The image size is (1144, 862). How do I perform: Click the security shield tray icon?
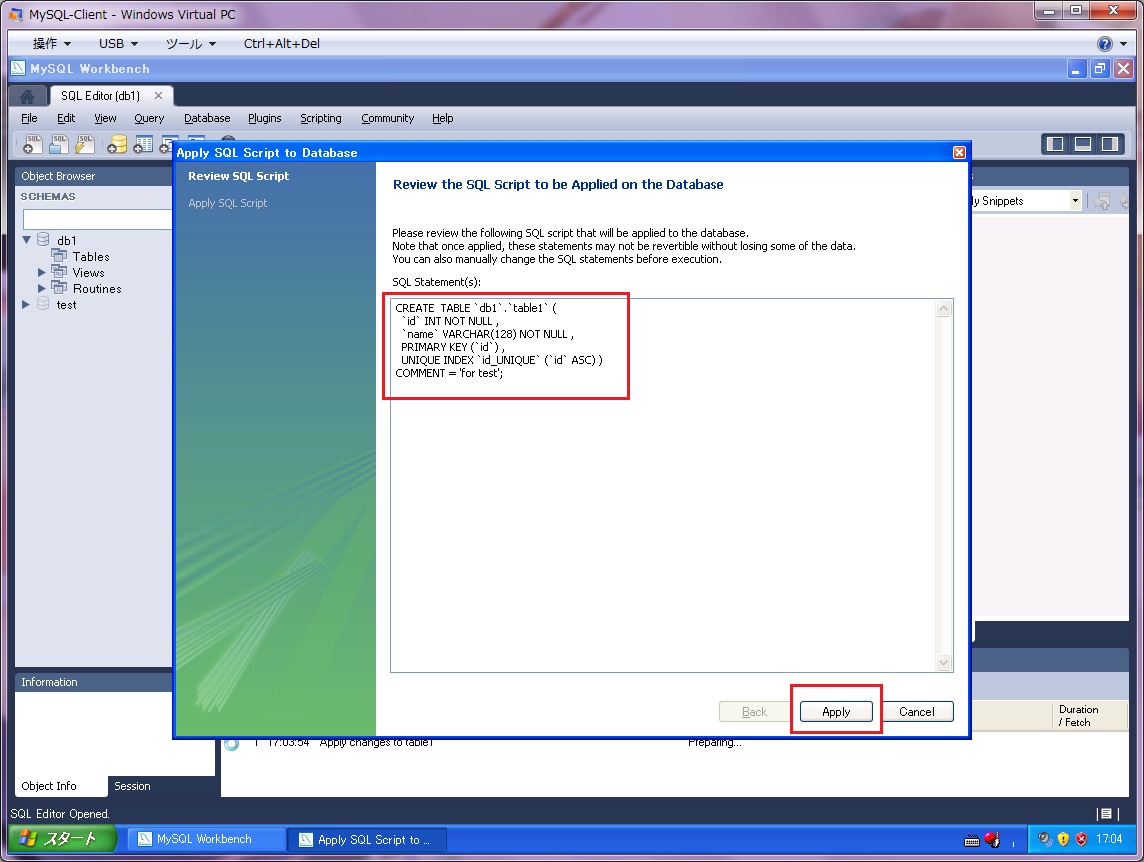pyautogui.click(x=1062, y=839)
